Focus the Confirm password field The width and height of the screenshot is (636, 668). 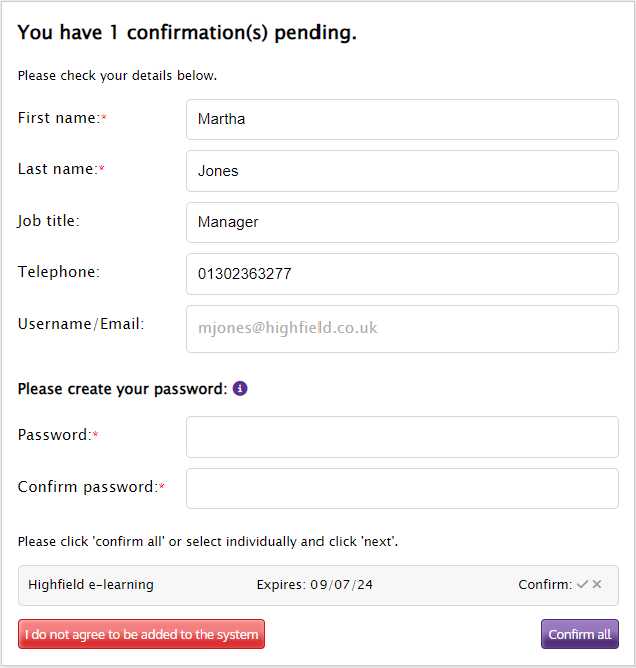tap(402, 489)
